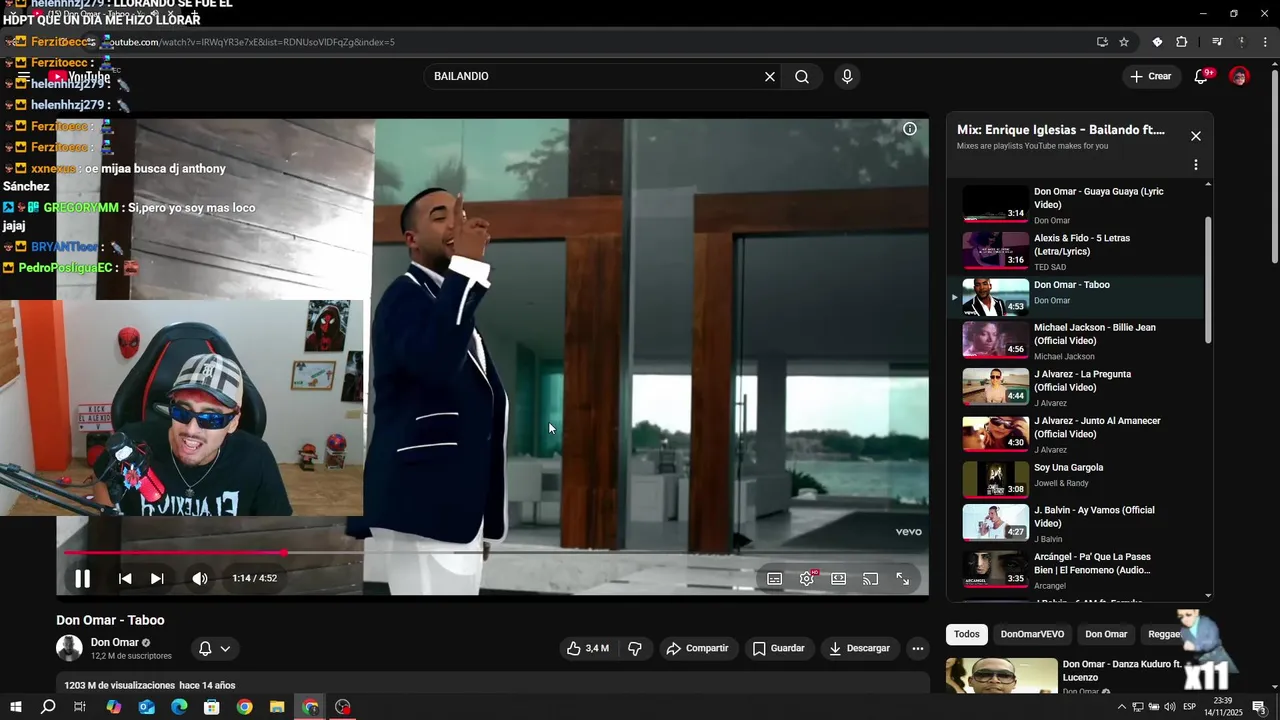This screenshot has height=720, width=1280.
Task: Open video player settings gear
Action: click(807, 578)
